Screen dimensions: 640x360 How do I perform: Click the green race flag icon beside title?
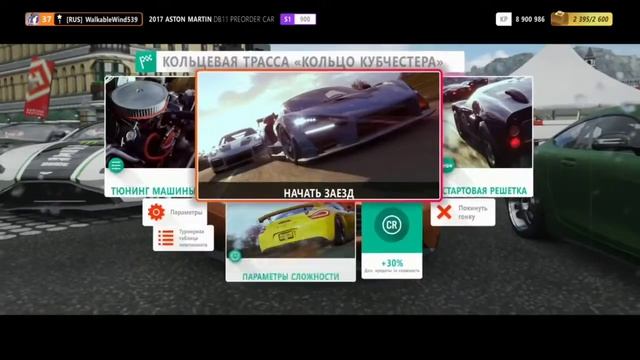146,62
